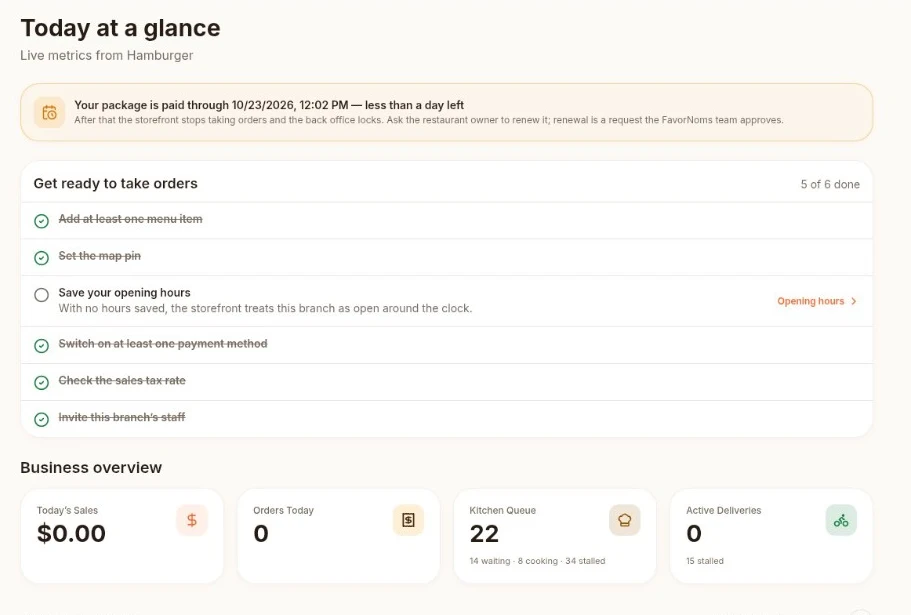Image resolution: width=911 pixels, height=615 pixels.
Task: Click the 'Today at a glance' page title
Action: click(x=120, y=28)
